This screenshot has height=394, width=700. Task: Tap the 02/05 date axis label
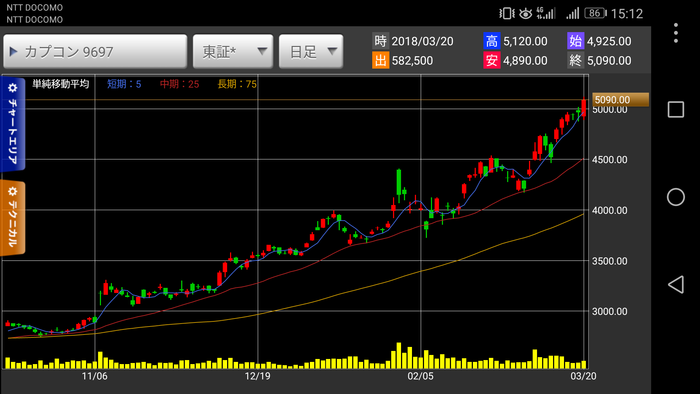click(420, 376)
